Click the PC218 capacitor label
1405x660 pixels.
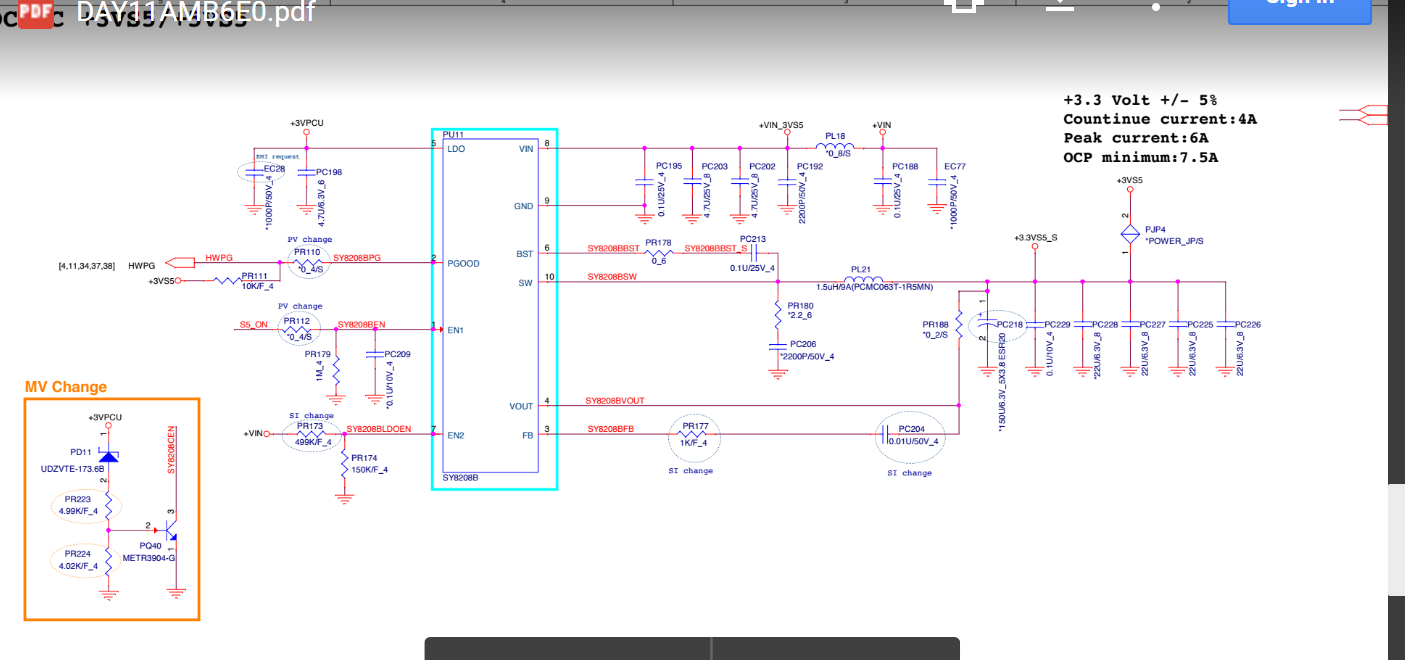pyautogui.click(x=1009, y=325)
